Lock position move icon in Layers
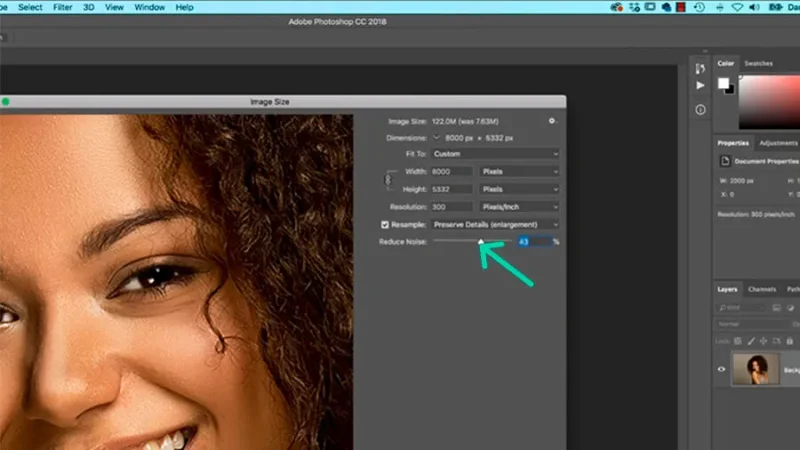This screenshot has height=450, width=800. (764, 341)
